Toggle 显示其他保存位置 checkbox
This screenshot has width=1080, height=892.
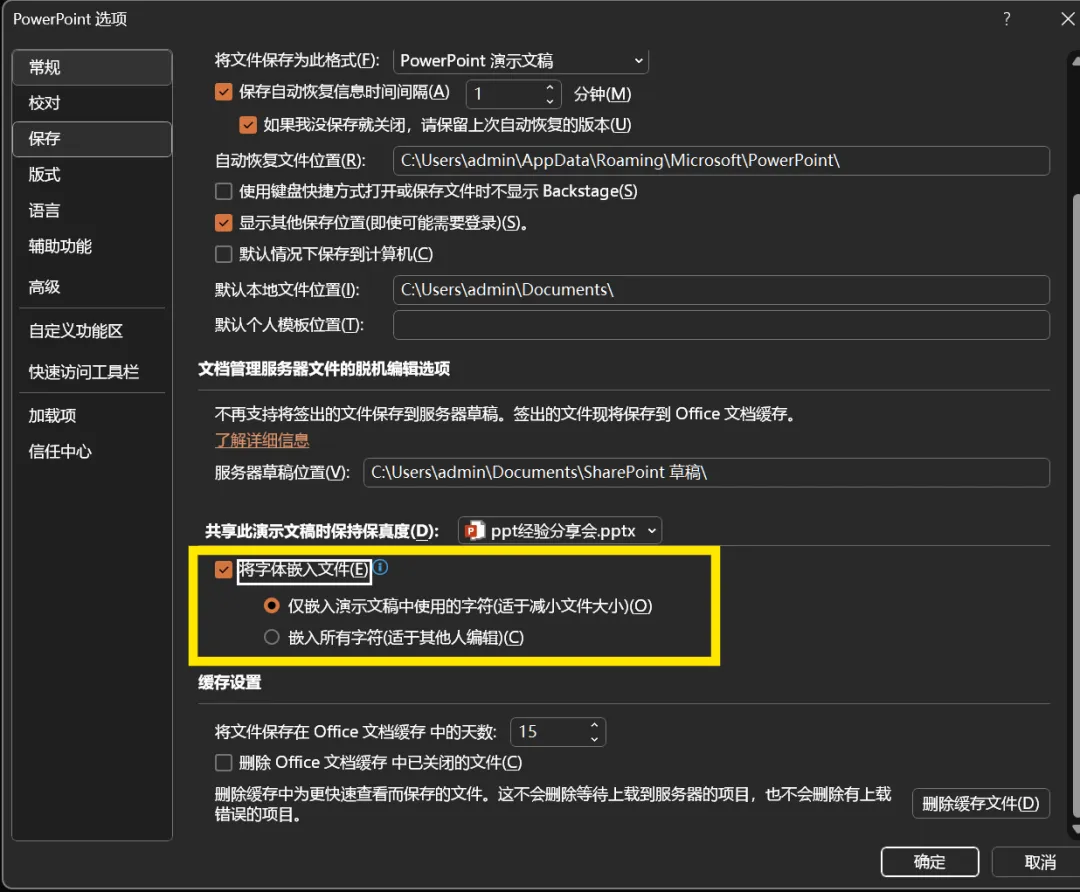pyautogui.click(x=224, y=222)
